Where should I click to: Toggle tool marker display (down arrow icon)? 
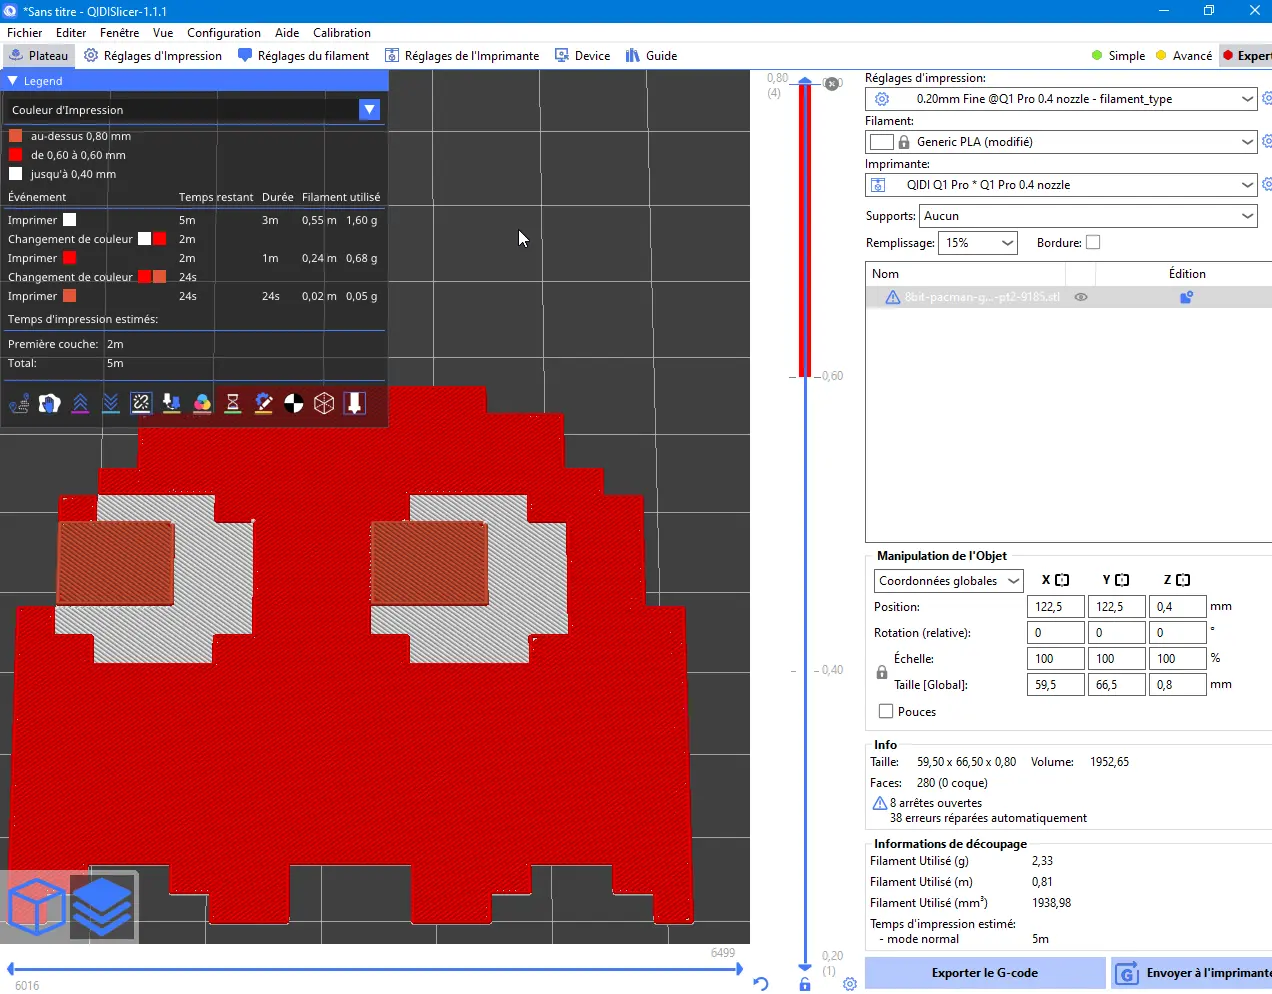[355, 403]
